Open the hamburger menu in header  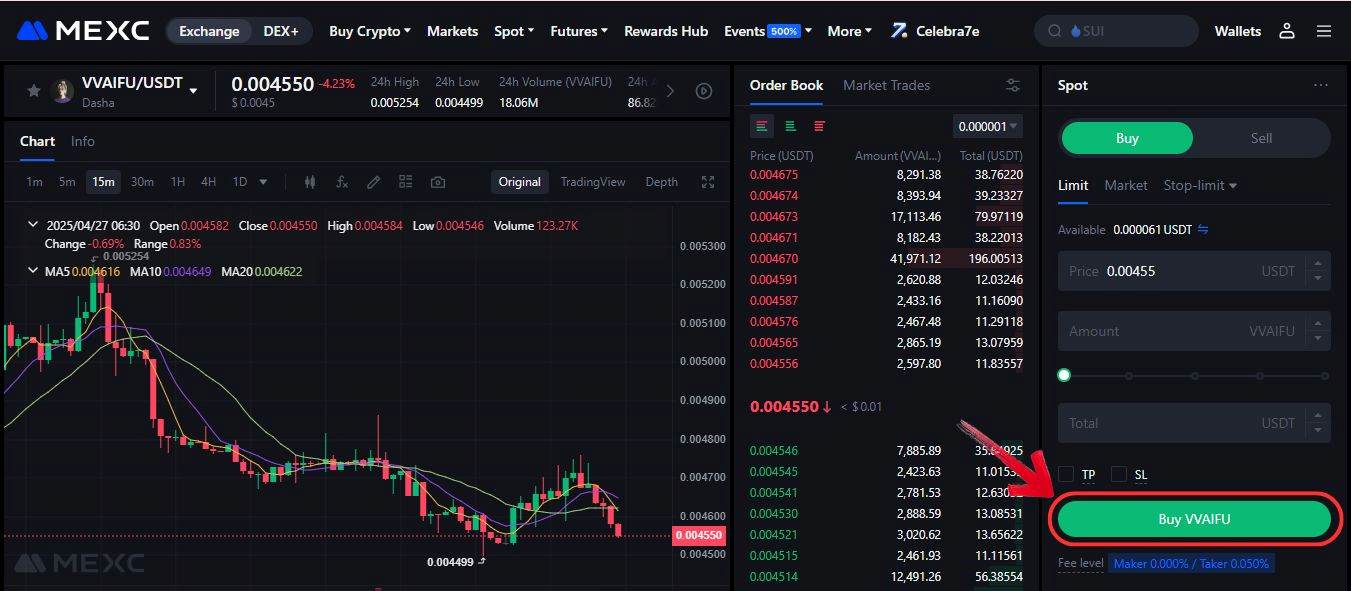pos(1324,31)
